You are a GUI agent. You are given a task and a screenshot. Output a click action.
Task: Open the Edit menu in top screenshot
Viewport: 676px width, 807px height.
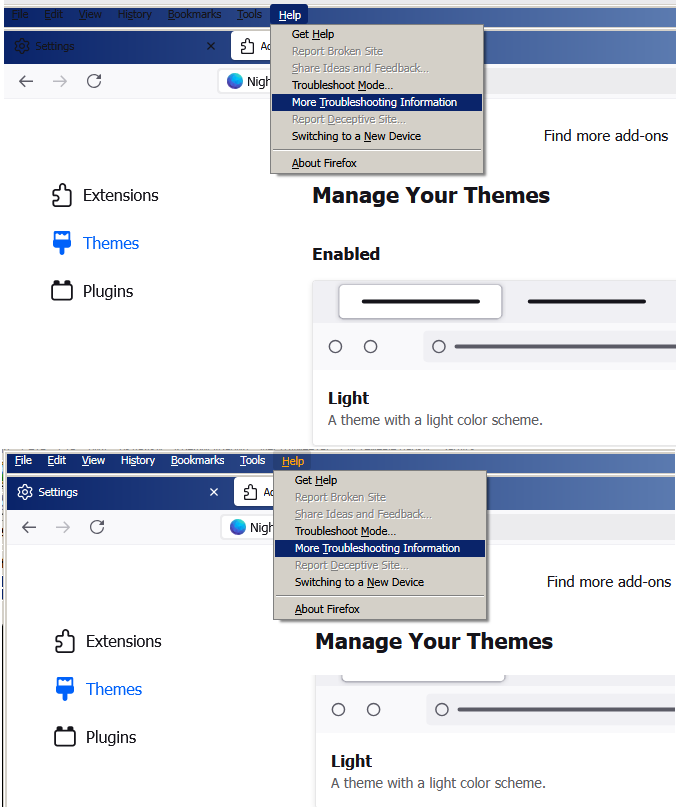click(54, 14)
